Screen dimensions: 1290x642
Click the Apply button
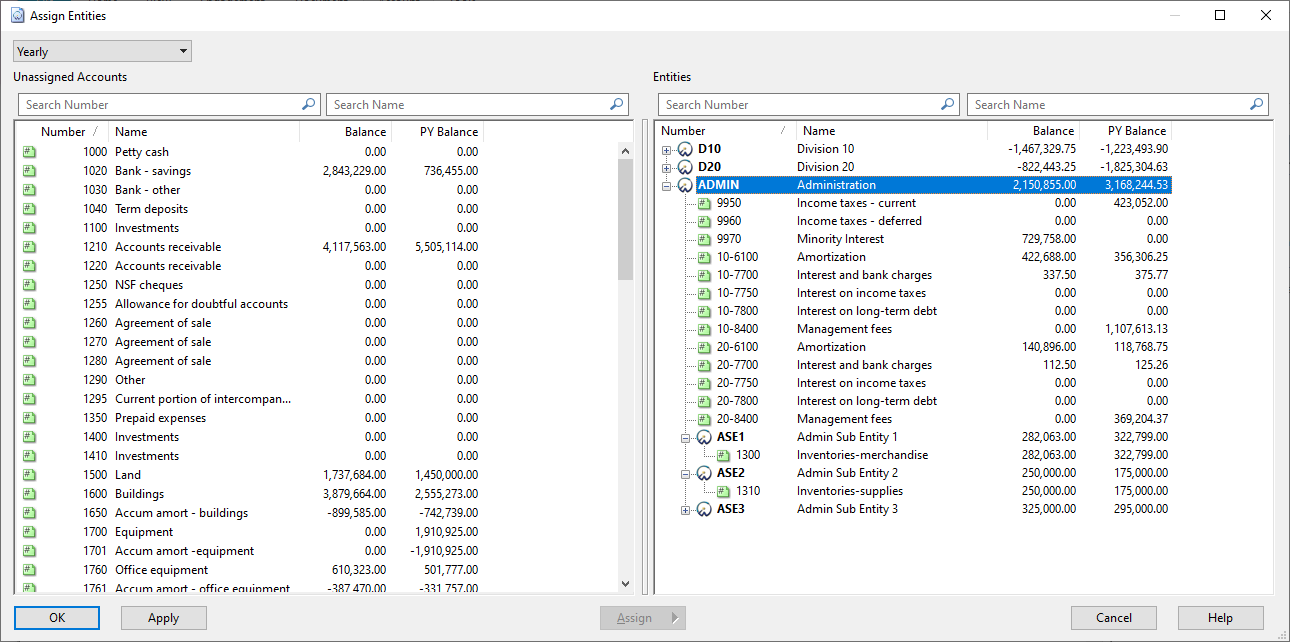pyautogui.click(x=164, y=618)
